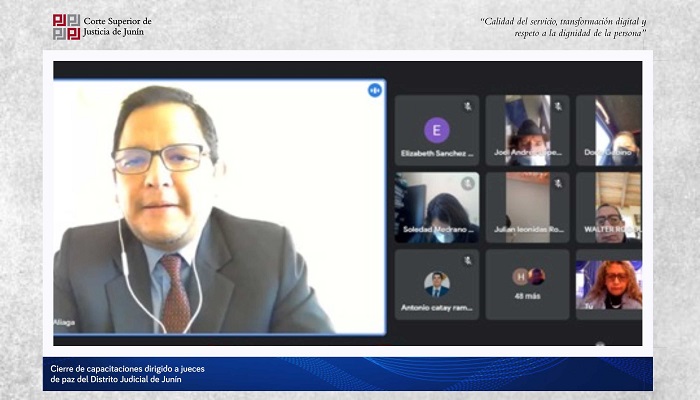This screenshot has height=400, width=700.
Task: Click the 'Elizabeth Sanchez' name label
Action: [x=437, y=154]
